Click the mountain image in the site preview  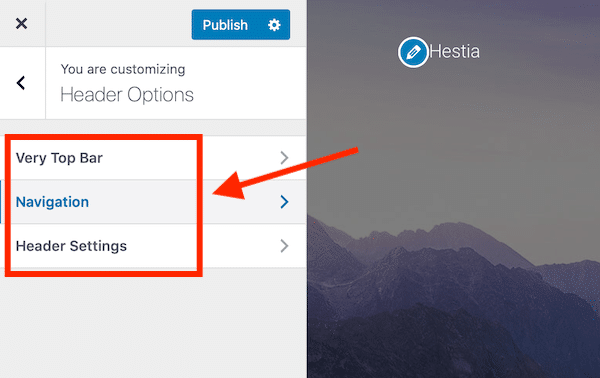tap(453, 298)
